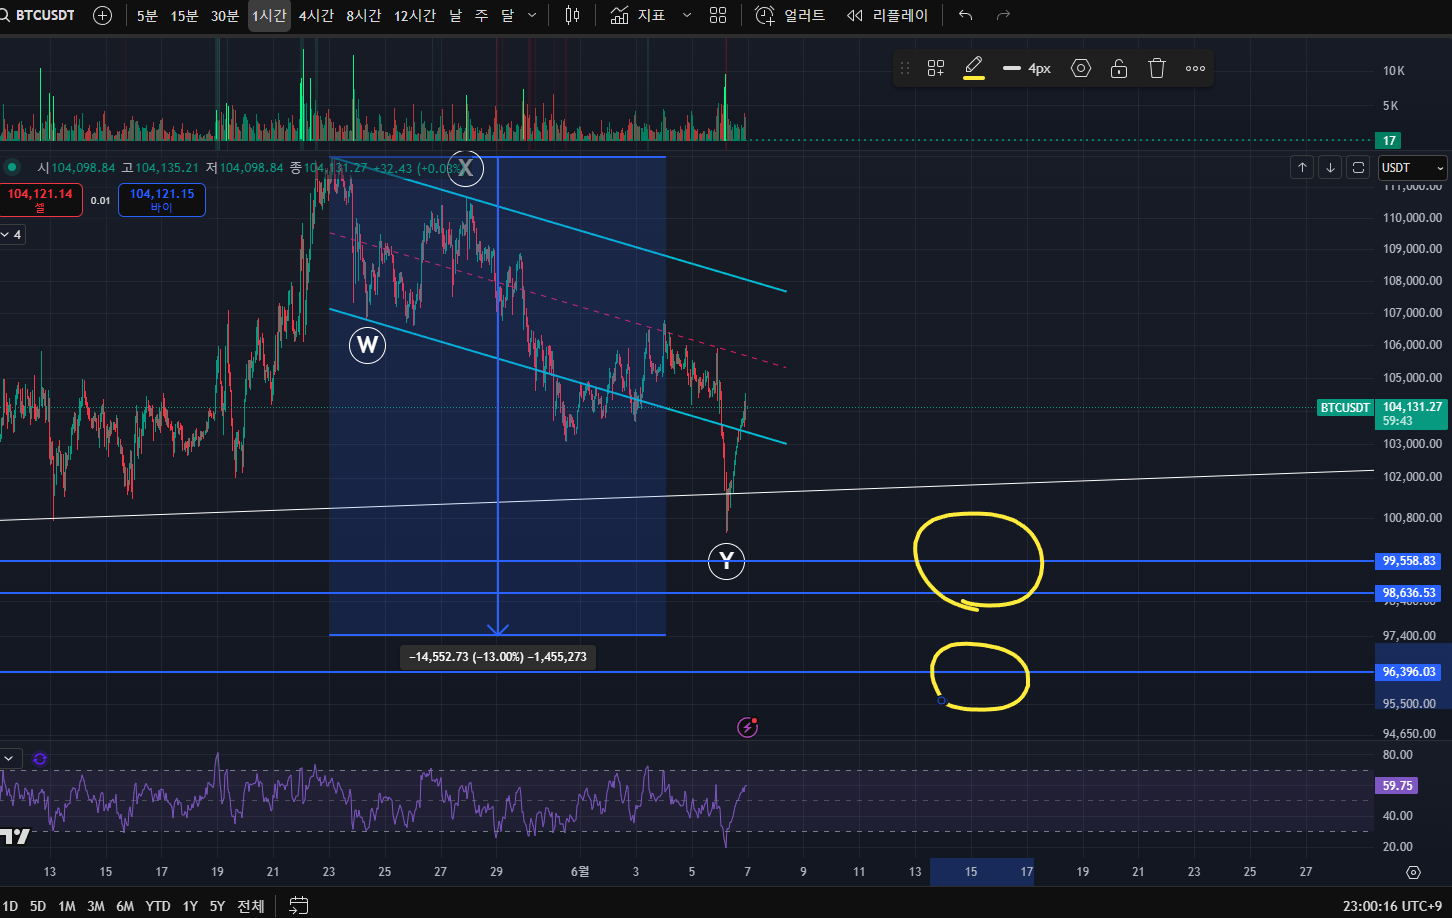Open drawing settings hexagon icon
The image size is (1452, 918).
(1081, 68)
